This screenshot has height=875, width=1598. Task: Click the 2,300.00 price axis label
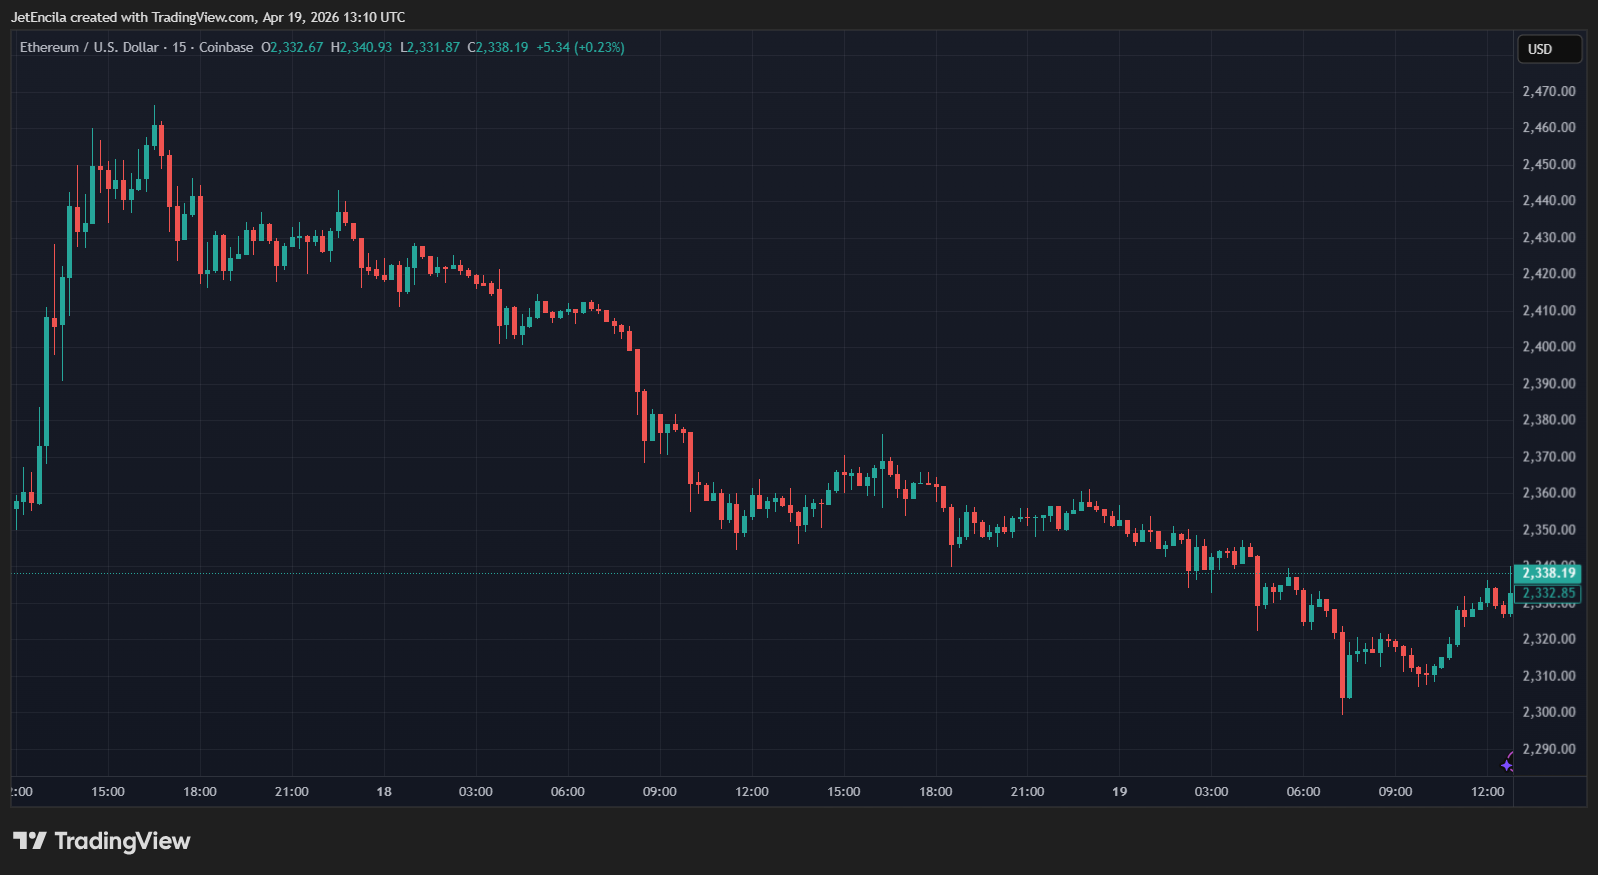pos(1548,712)
